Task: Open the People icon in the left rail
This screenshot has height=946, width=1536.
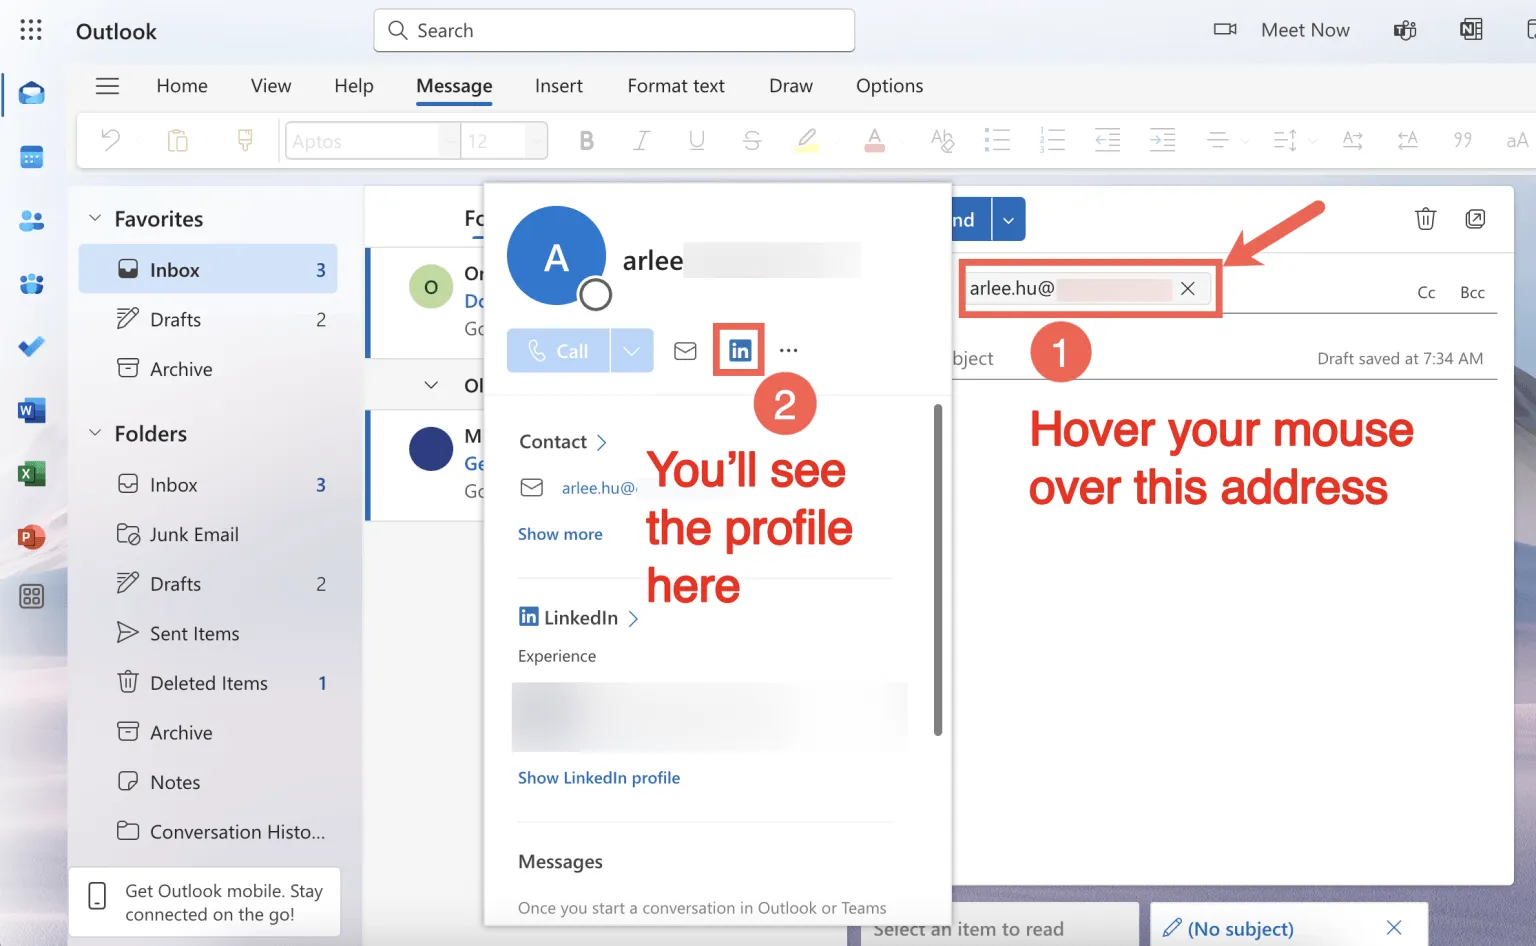Action: pyautogui.click(x=31, y=221)
